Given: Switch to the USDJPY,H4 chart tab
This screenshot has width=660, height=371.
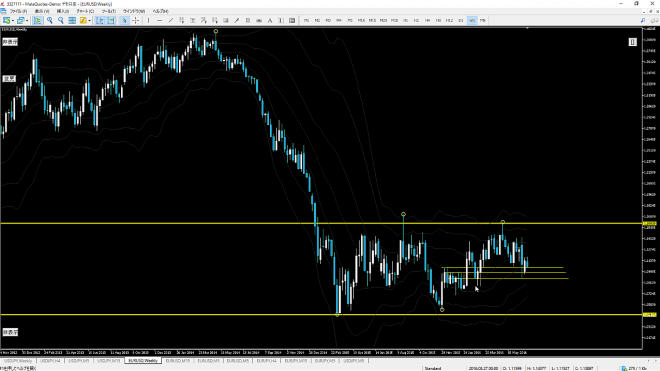Looking at the screenshot, I should click(50, 361).
